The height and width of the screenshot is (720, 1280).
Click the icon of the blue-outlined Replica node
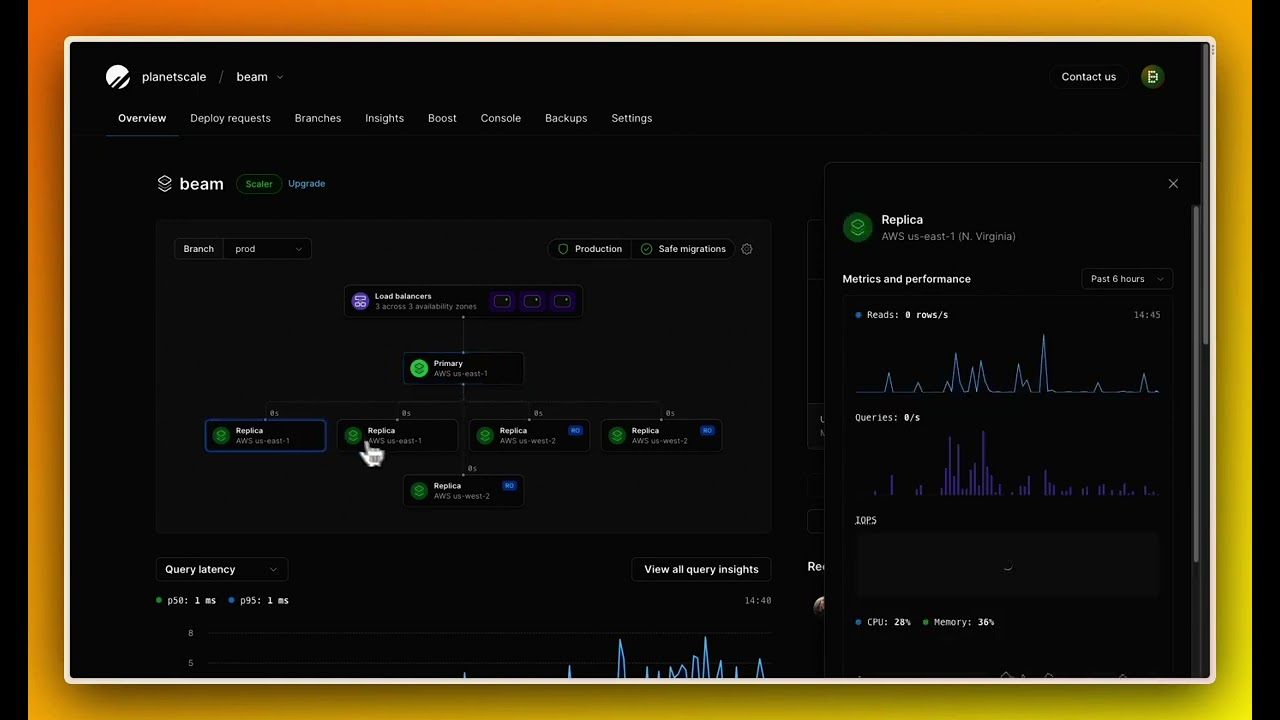tap(221, 435)
